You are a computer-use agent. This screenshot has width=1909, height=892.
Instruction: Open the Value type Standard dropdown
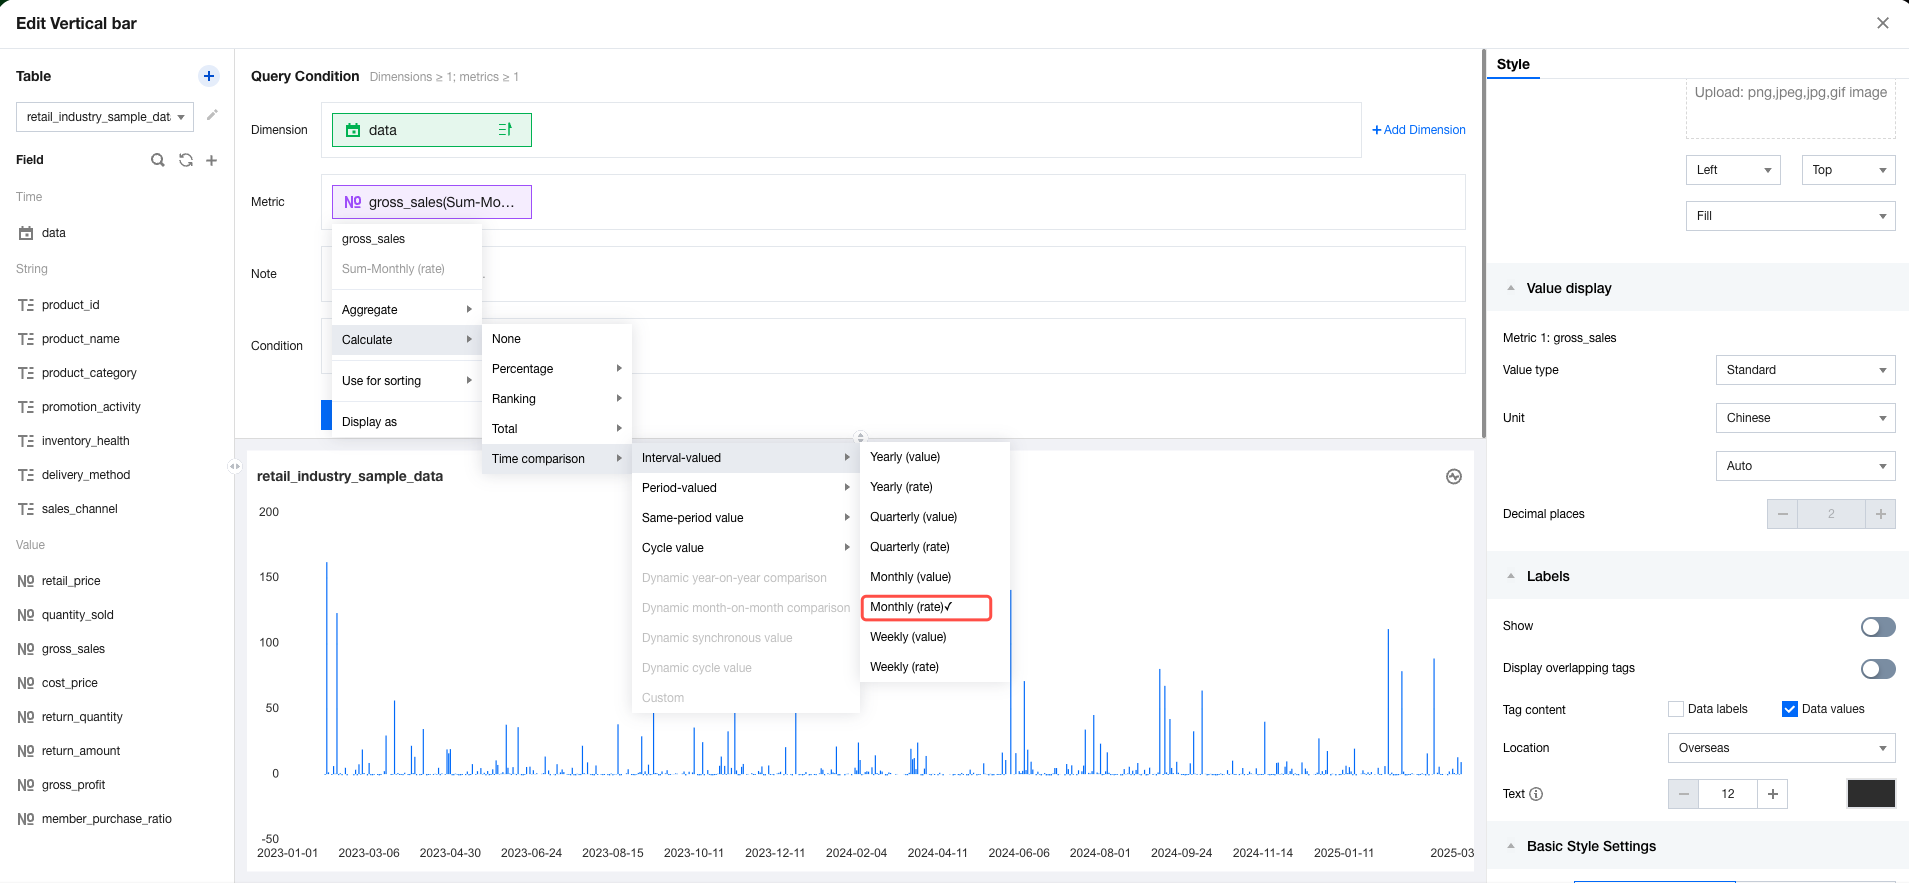click(x=1805, y=370)
